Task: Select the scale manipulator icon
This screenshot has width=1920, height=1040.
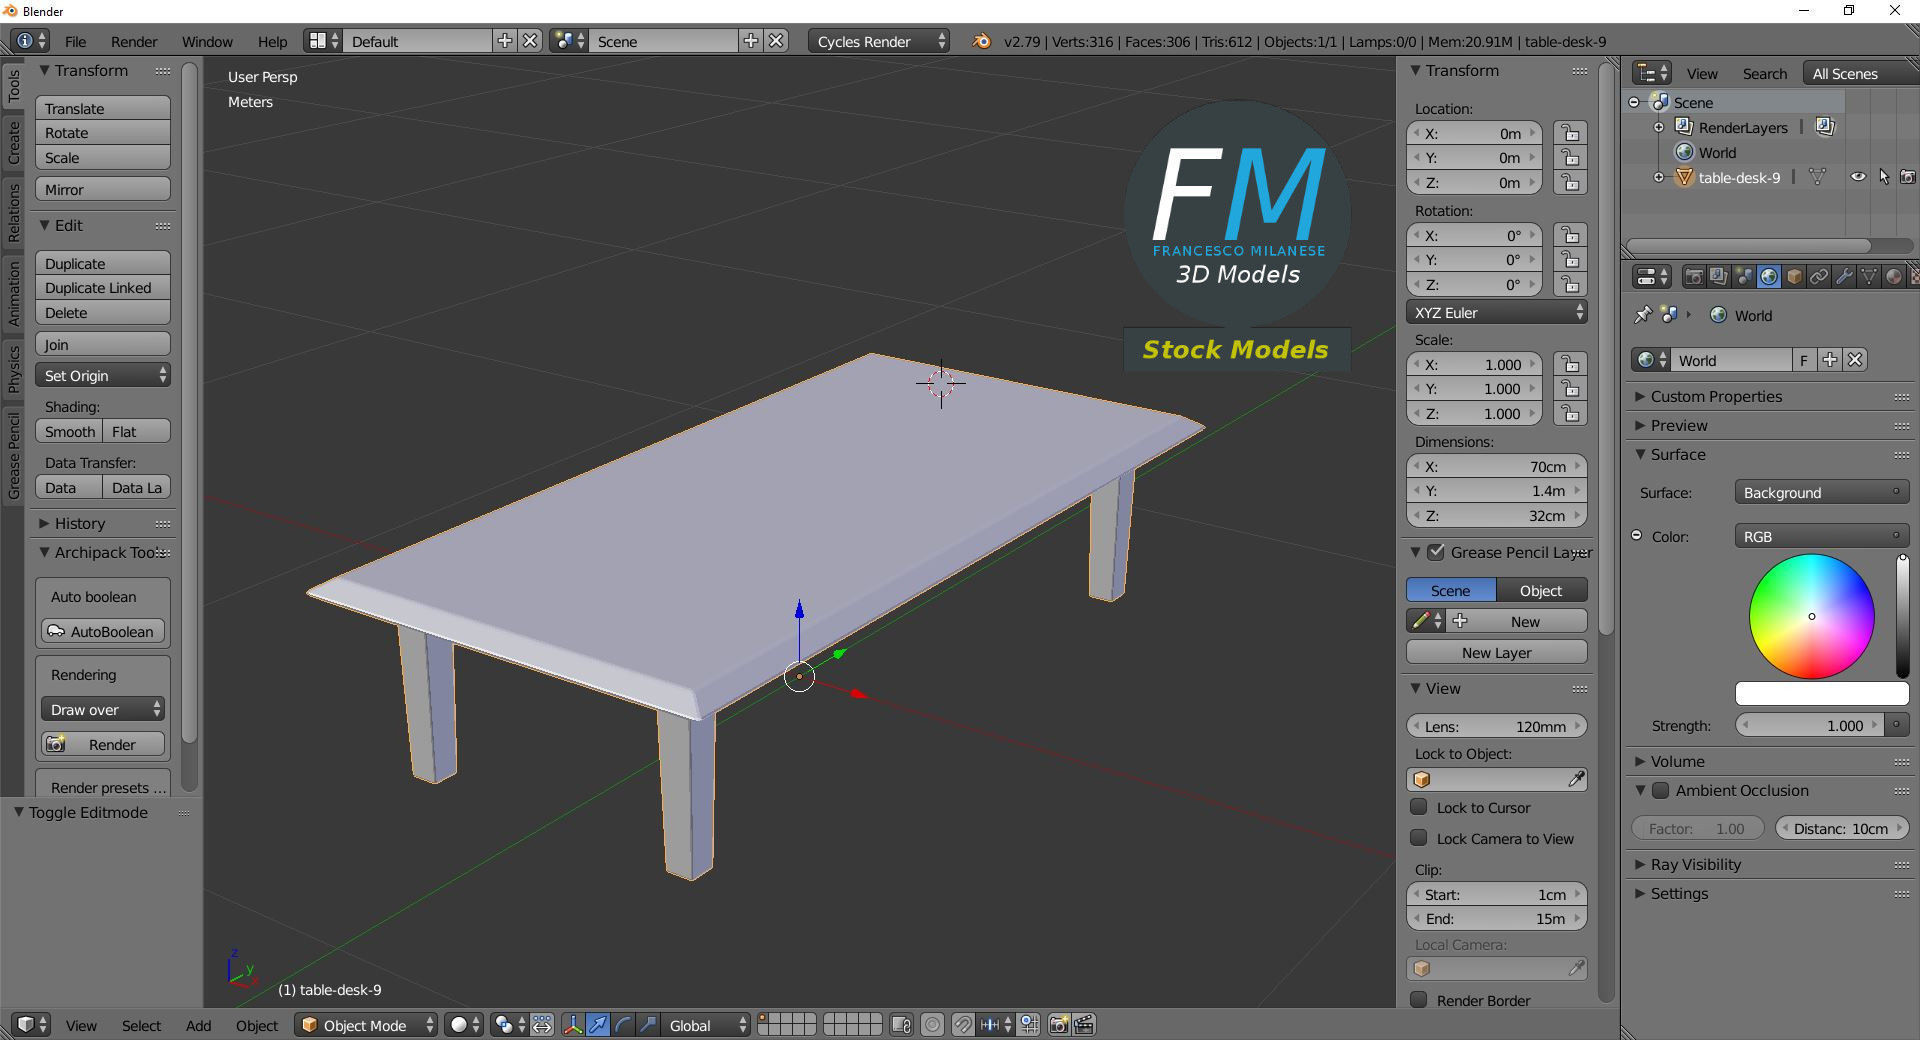Action: 648,1025
